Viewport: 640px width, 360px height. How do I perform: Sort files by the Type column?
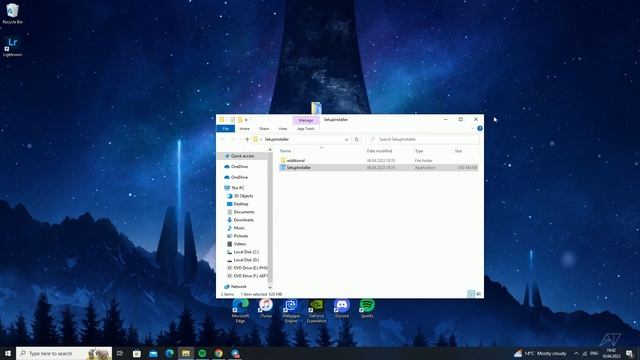[419, 151]
